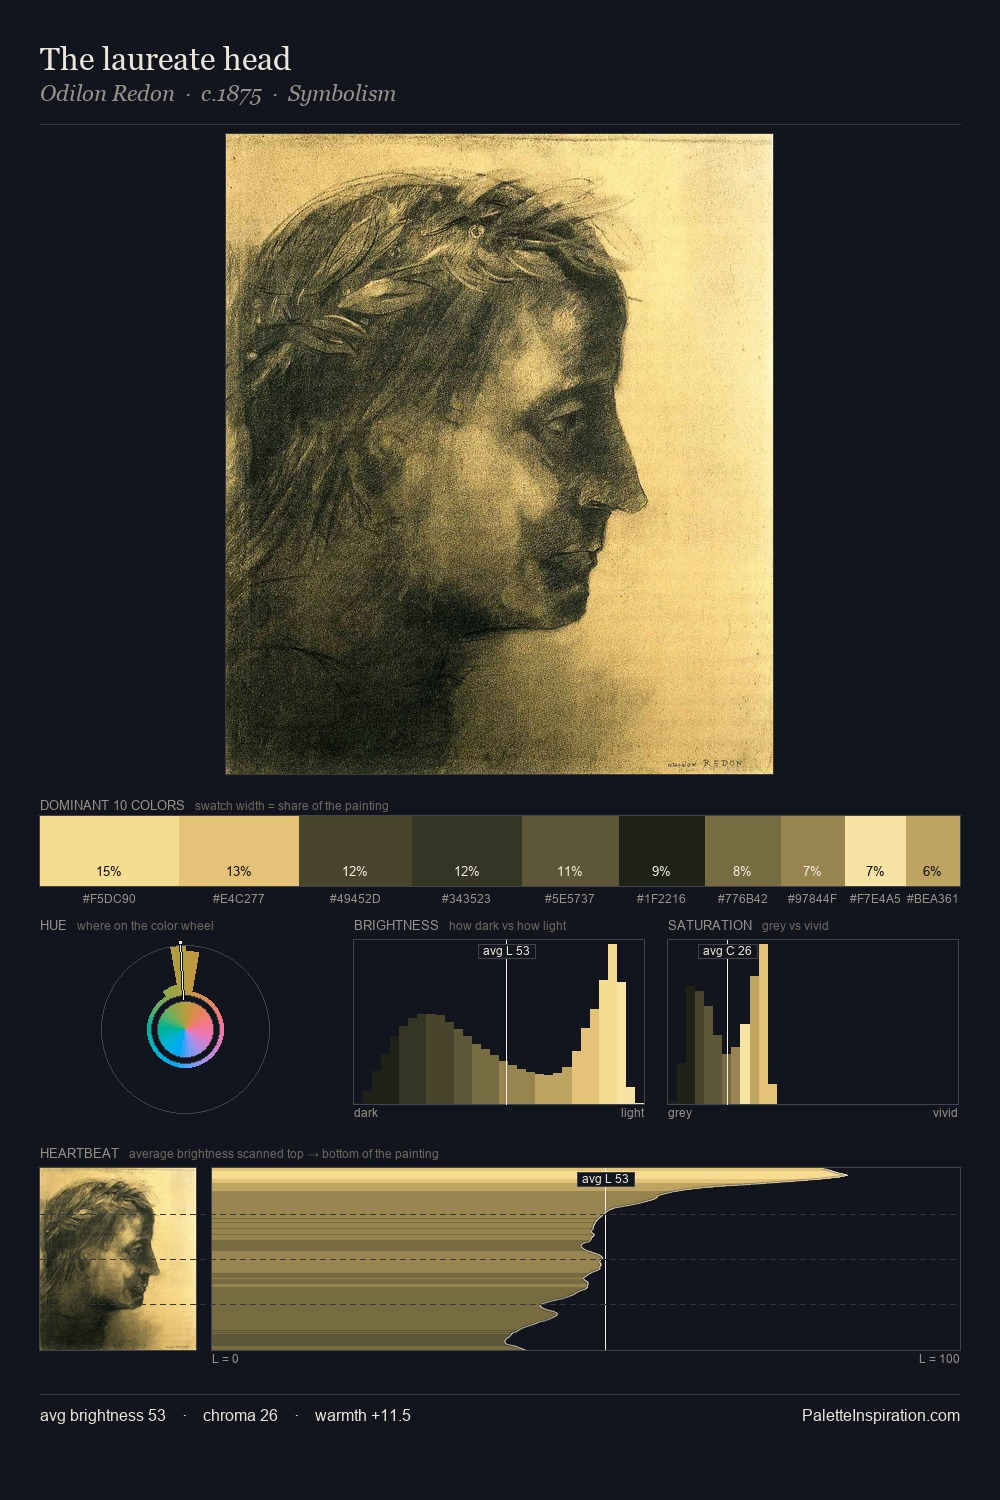Screen dimensions: 1000x1500
Task: Click 'swatch width = share of the painting'
Action: coord(292,806)
